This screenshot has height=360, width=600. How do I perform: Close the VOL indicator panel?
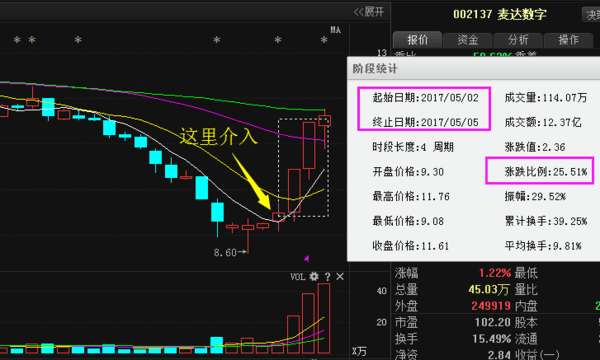pos(340,276)
